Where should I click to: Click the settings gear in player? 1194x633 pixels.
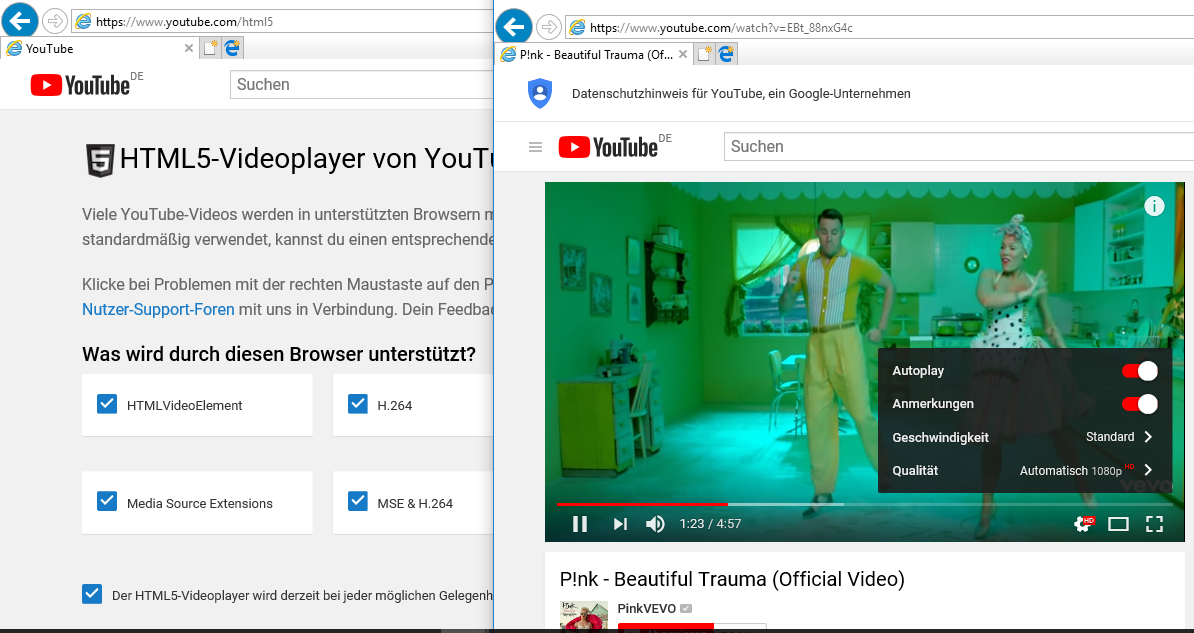[x=1083, y=523]
